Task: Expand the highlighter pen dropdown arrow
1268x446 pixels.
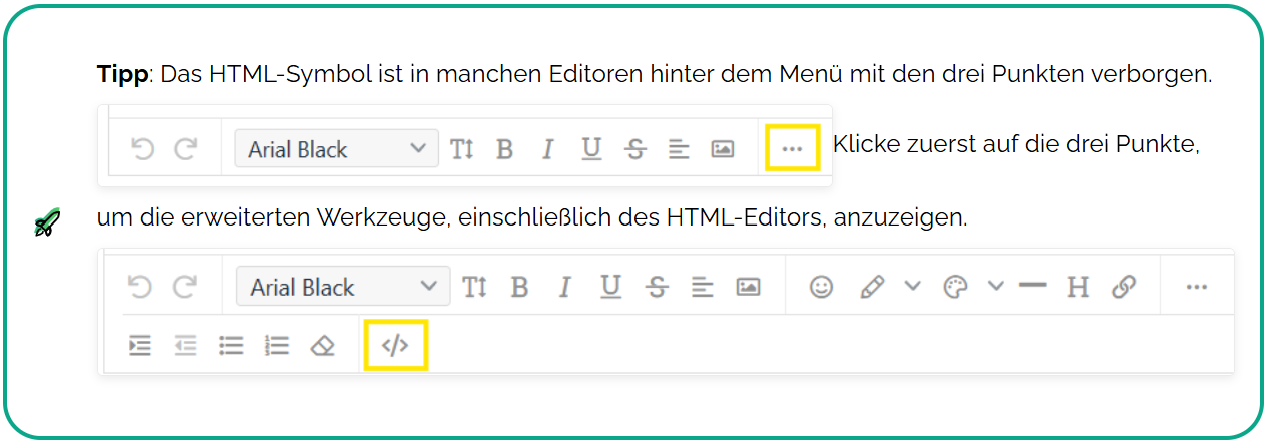Action: point(912,287)
